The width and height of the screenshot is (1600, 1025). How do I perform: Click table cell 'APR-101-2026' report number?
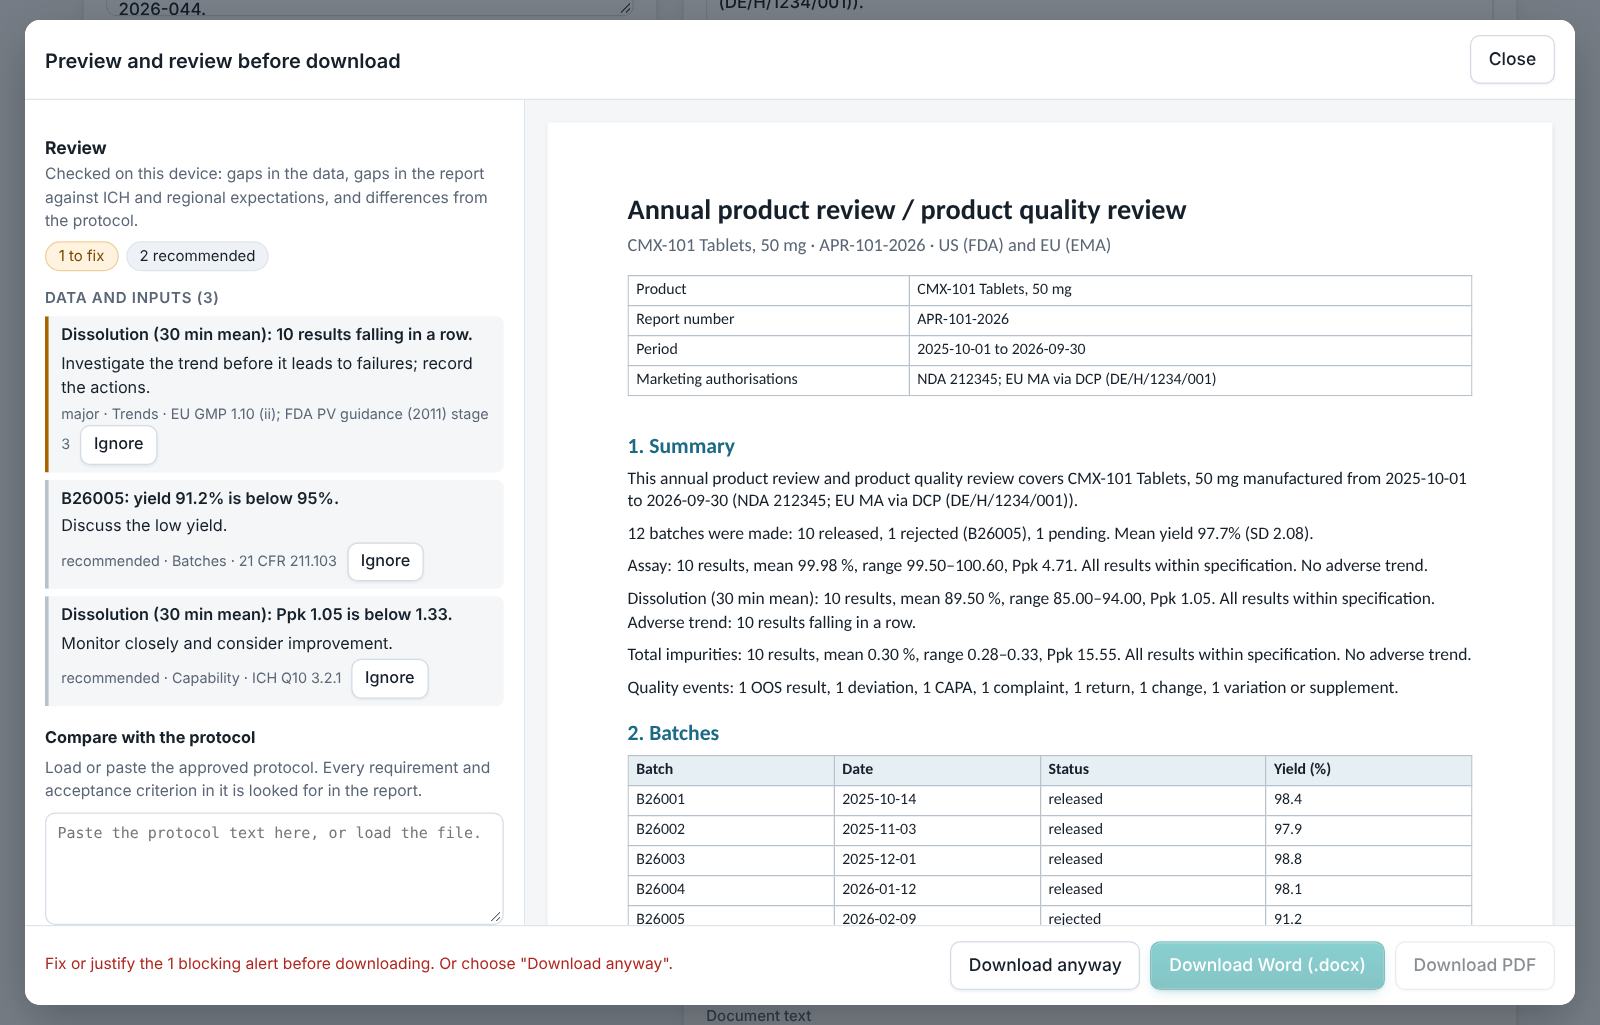1190,320
